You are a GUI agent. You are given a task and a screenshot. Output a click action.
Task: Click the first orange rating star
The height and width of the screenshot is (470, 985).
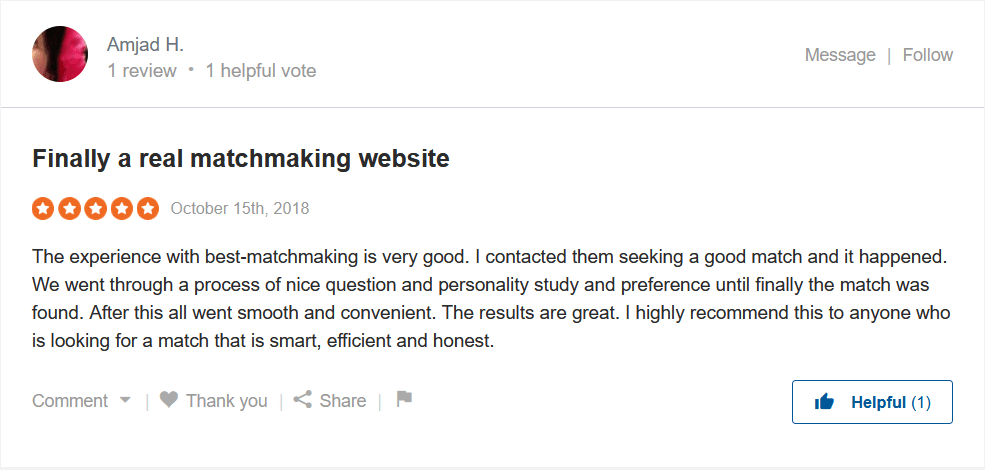pyautogui.click(x=43, y=209)
